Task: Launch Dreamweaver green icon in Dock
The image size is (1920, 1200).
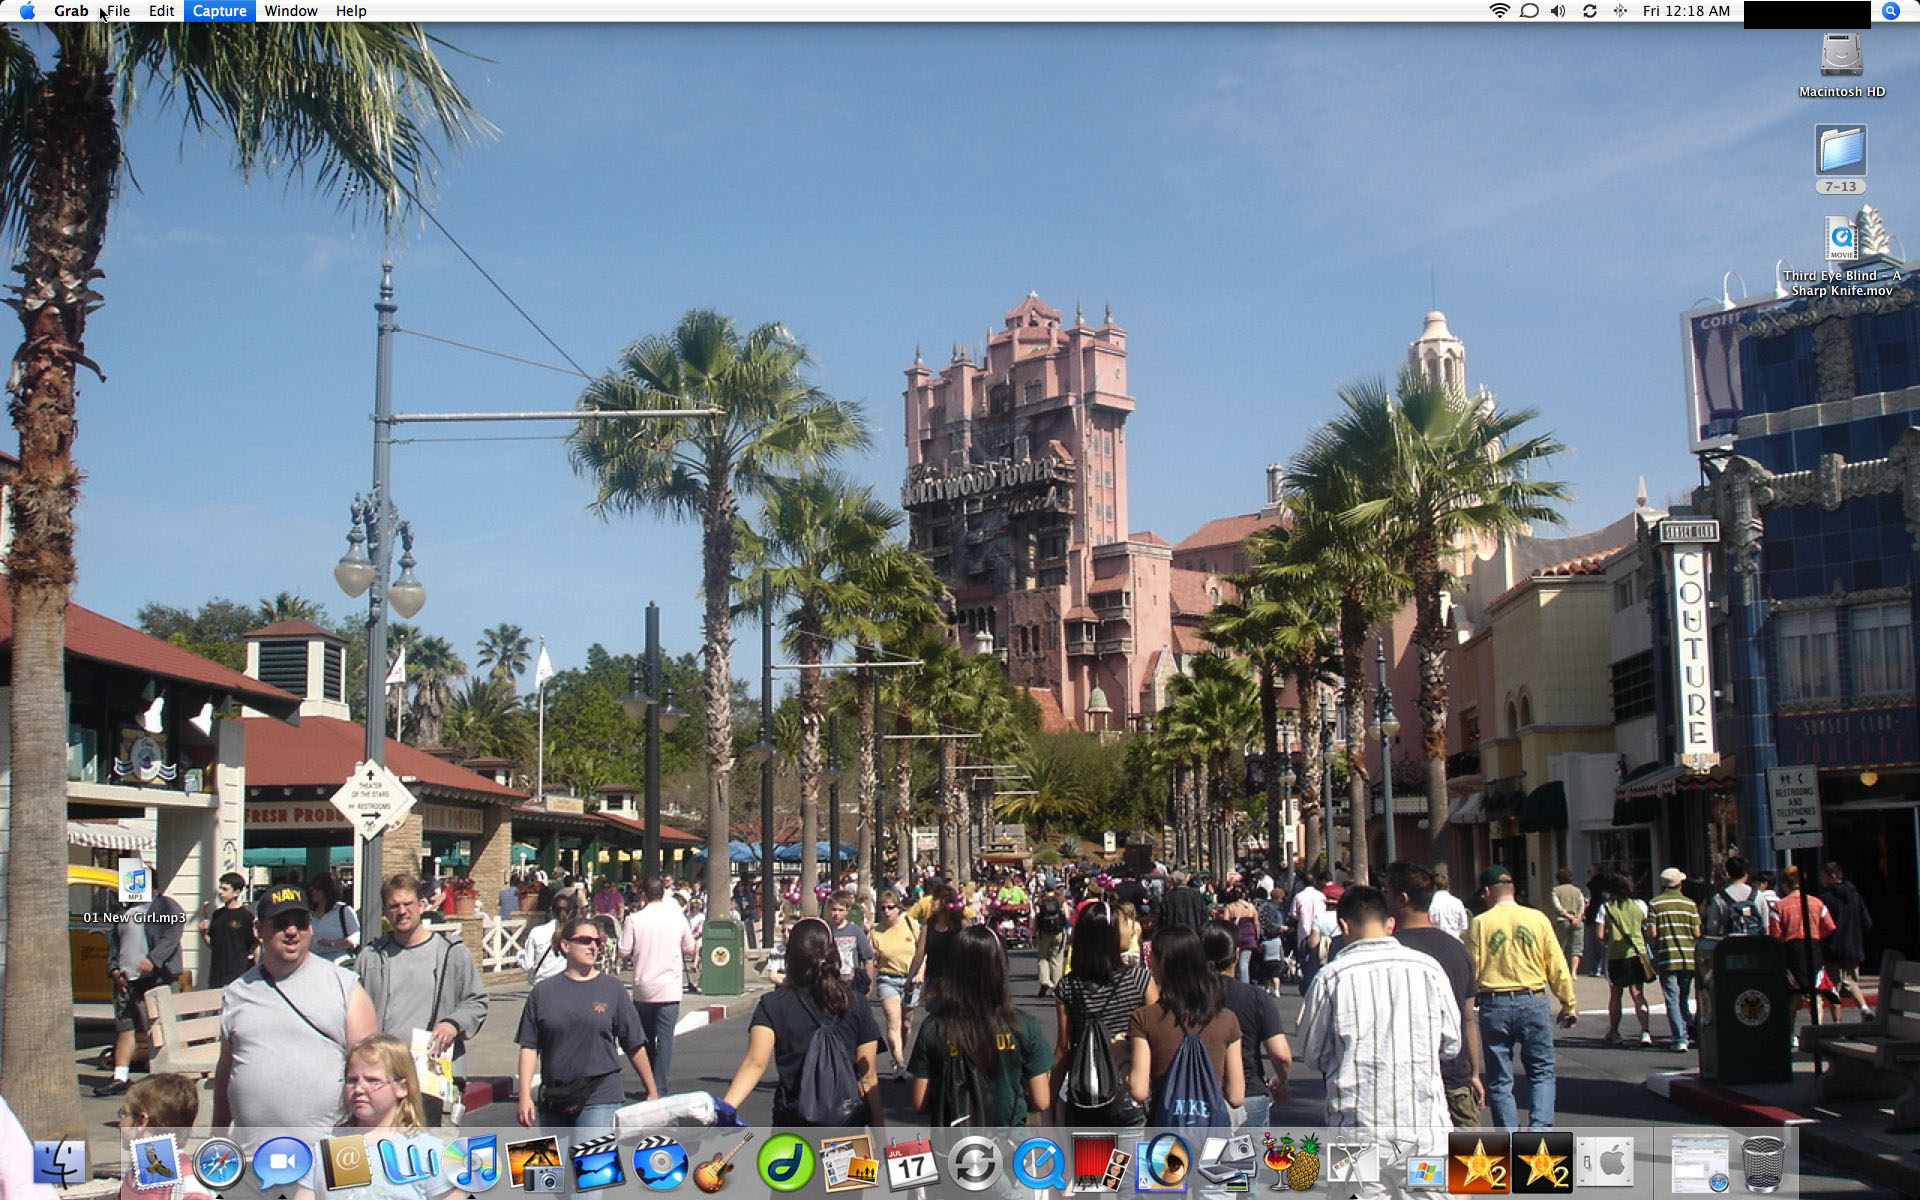Action: 787,1164
